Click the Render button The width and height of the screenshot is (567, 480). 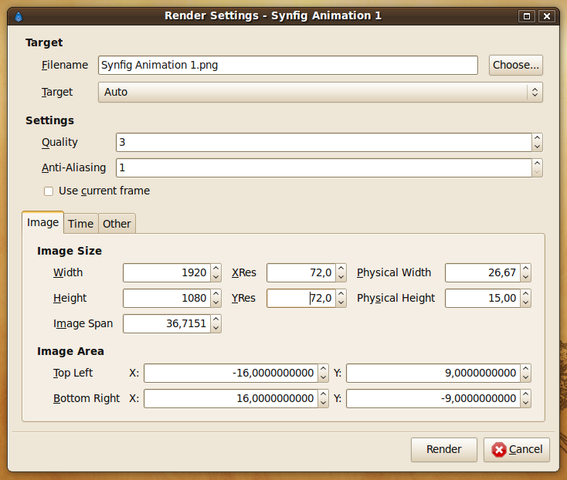[x=444, y=450]
